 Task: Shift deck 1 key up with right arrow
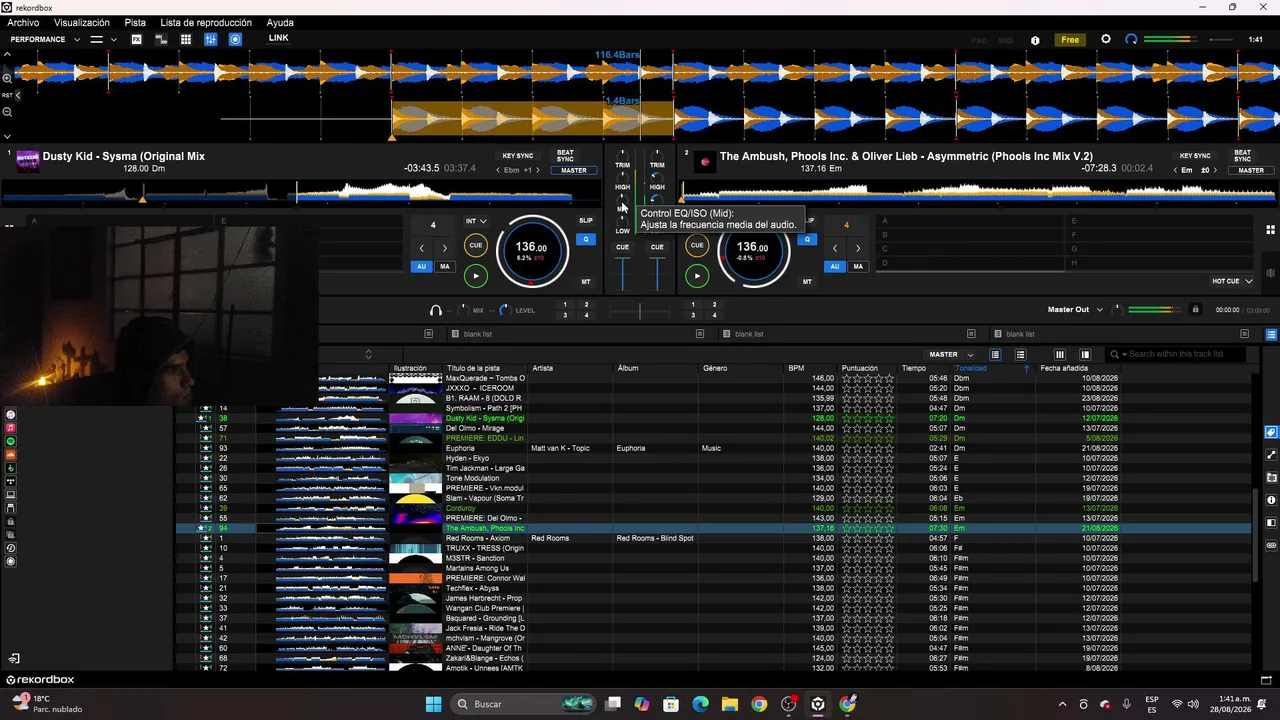point(537,170)
